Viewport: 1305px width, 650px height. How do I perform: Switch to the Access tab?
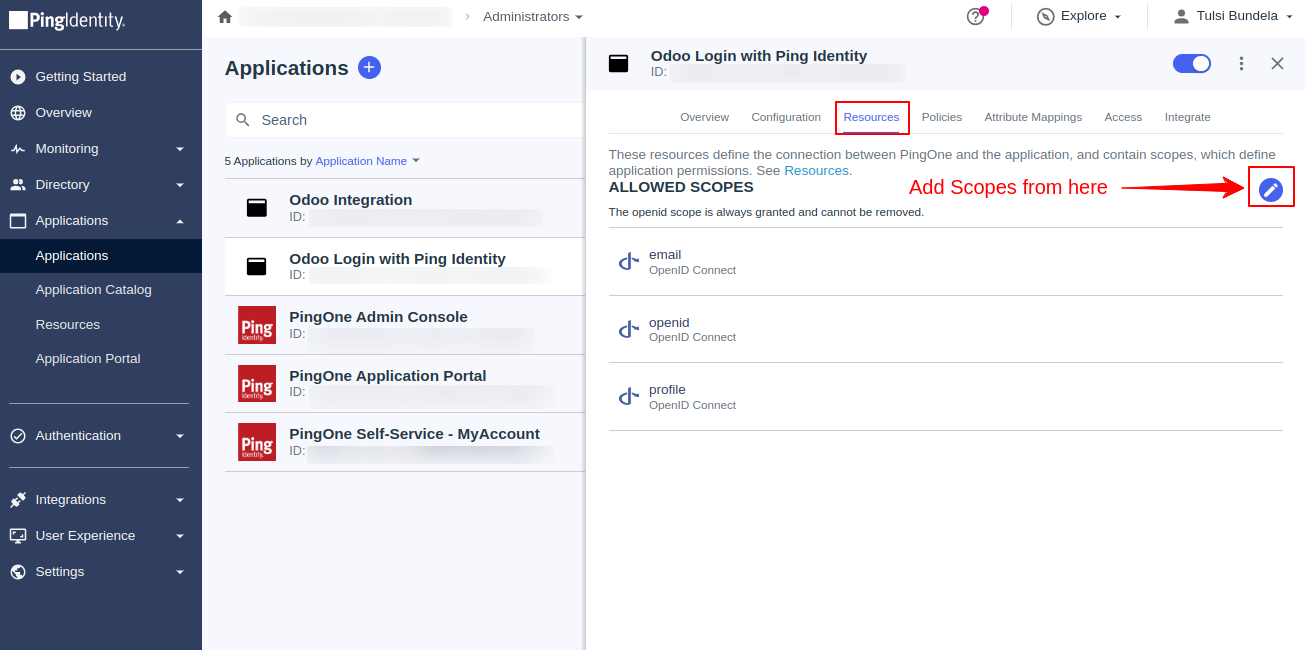1123,117
